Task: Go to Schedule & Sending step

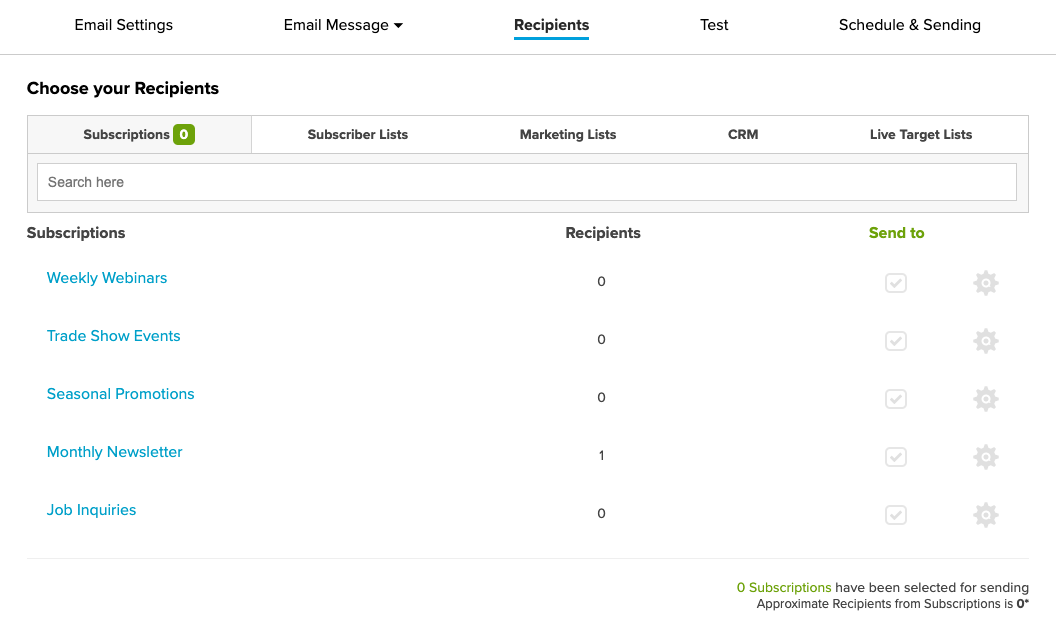Action: coord(909,25)
